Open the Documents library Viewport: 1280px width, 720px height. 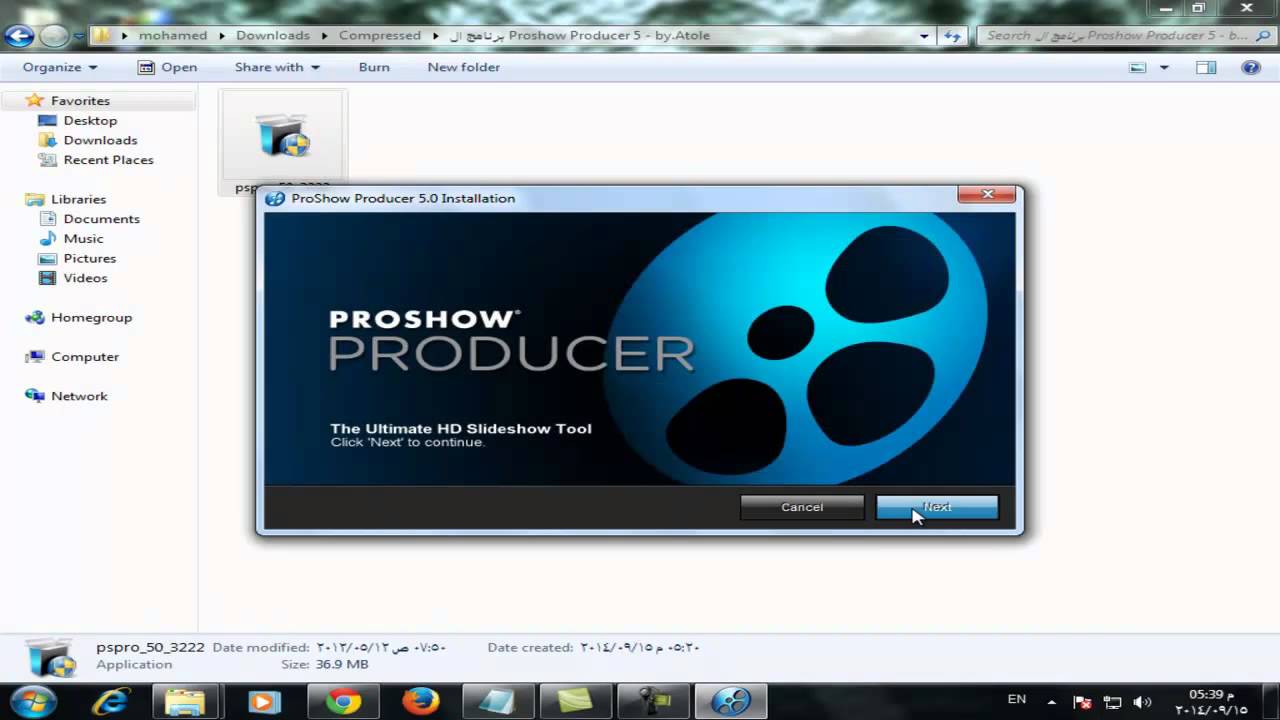point(101,219)
